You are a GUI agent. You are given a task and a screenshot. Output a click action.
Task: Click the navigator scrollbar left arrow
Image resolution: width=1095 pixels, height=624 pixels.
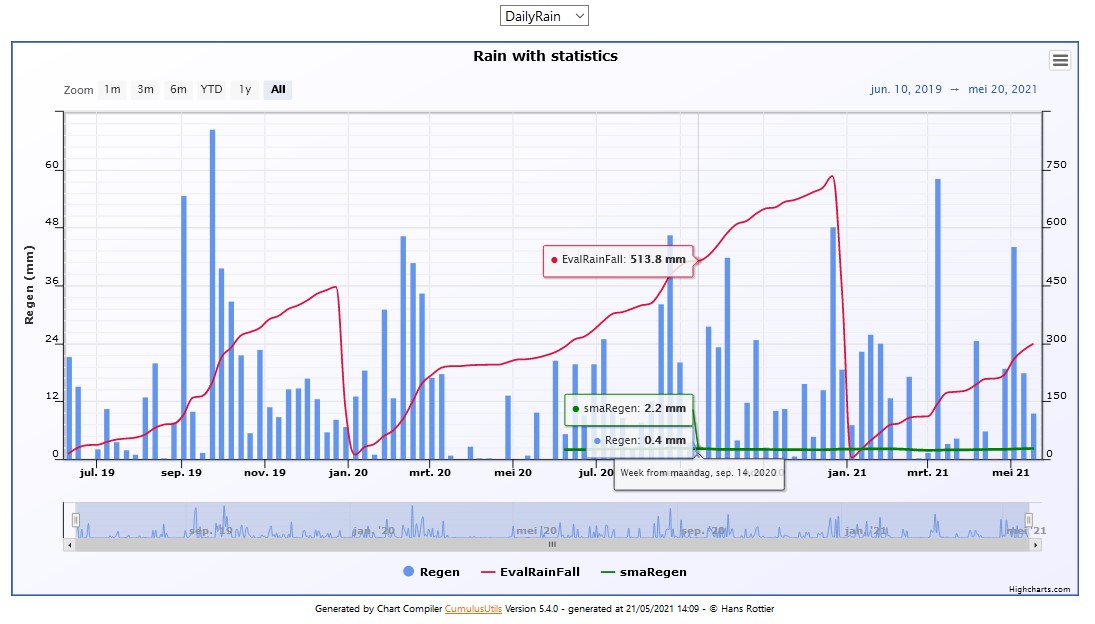tap(69, 545)
